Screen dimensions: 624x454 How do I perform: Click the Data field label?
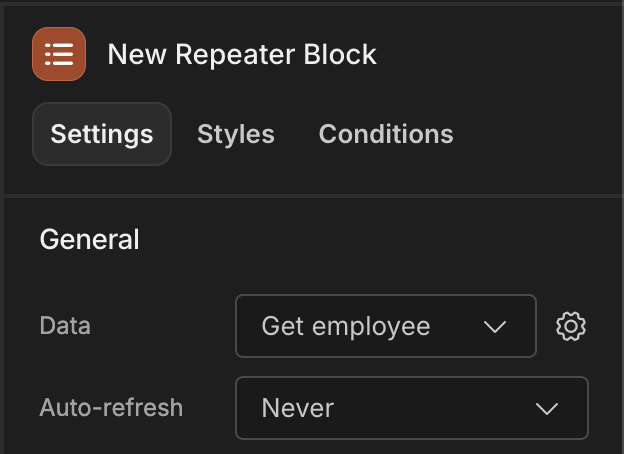click(65, 326)
